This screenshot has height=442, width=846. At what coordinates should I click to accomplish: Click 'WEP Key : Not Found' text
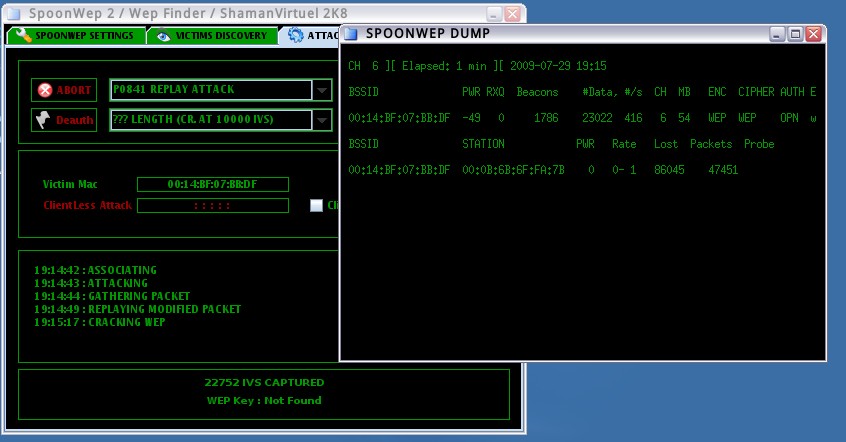pos(264,400)
